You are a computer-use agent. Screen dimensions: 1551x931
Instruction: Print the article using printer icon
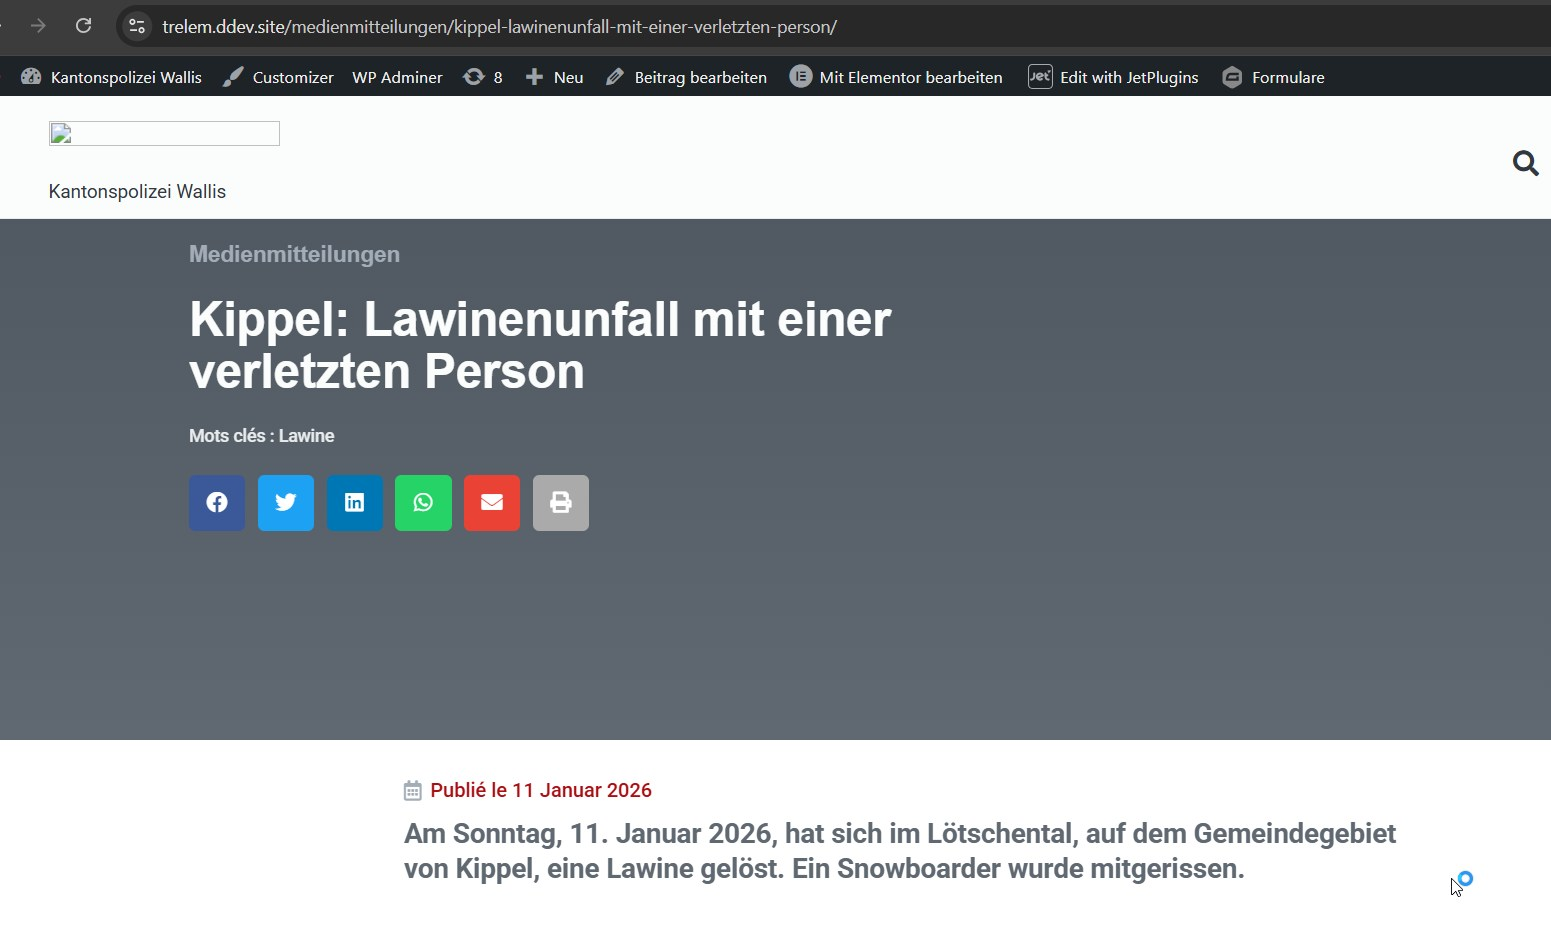[561, 503]
